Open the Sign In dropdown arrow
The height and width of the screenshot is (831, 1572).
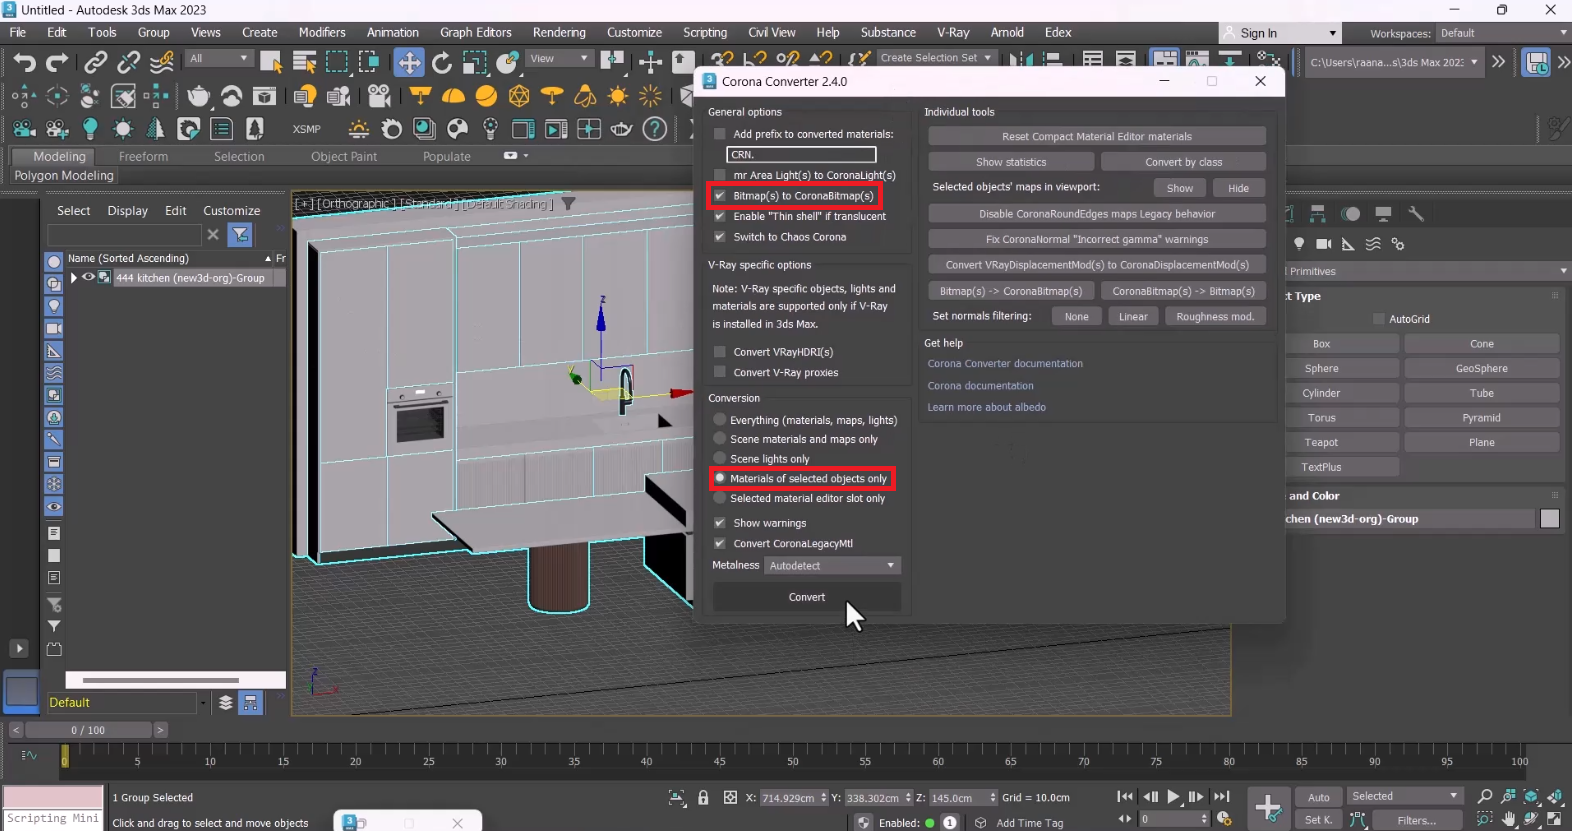tap(1332, 33)
